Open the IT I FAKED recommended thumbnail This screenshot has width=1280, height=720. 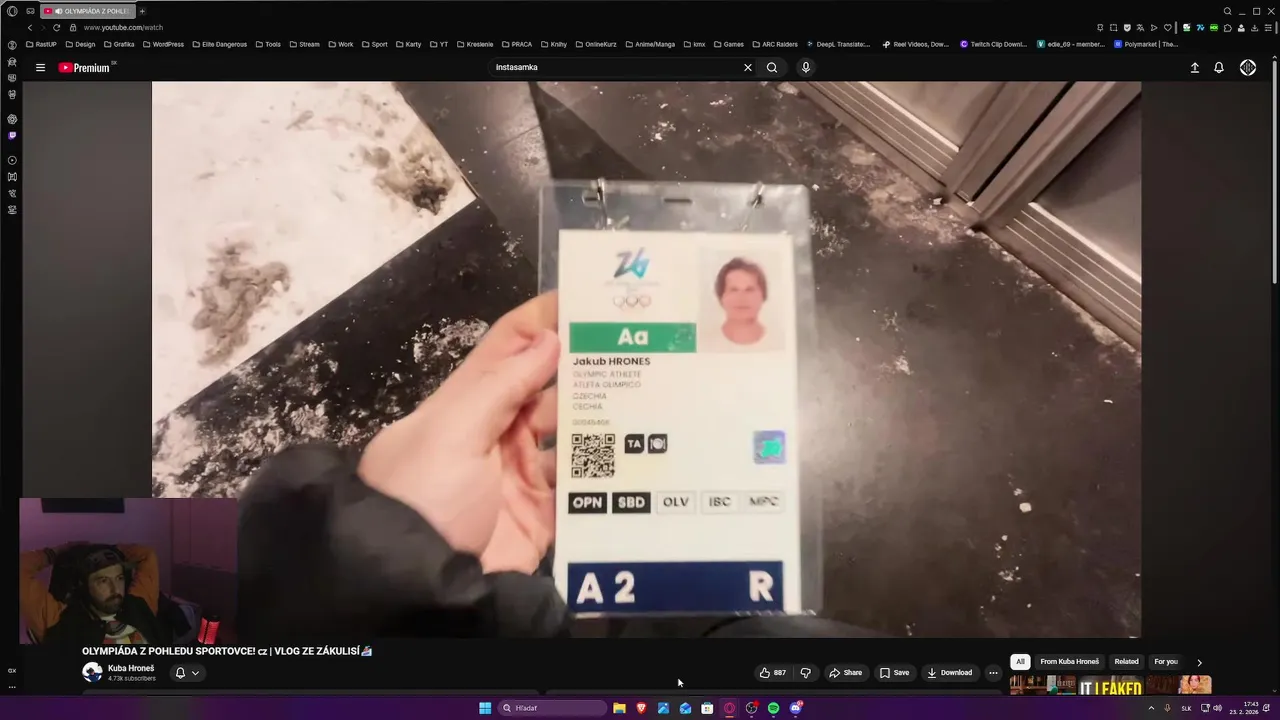point(1110,686)
